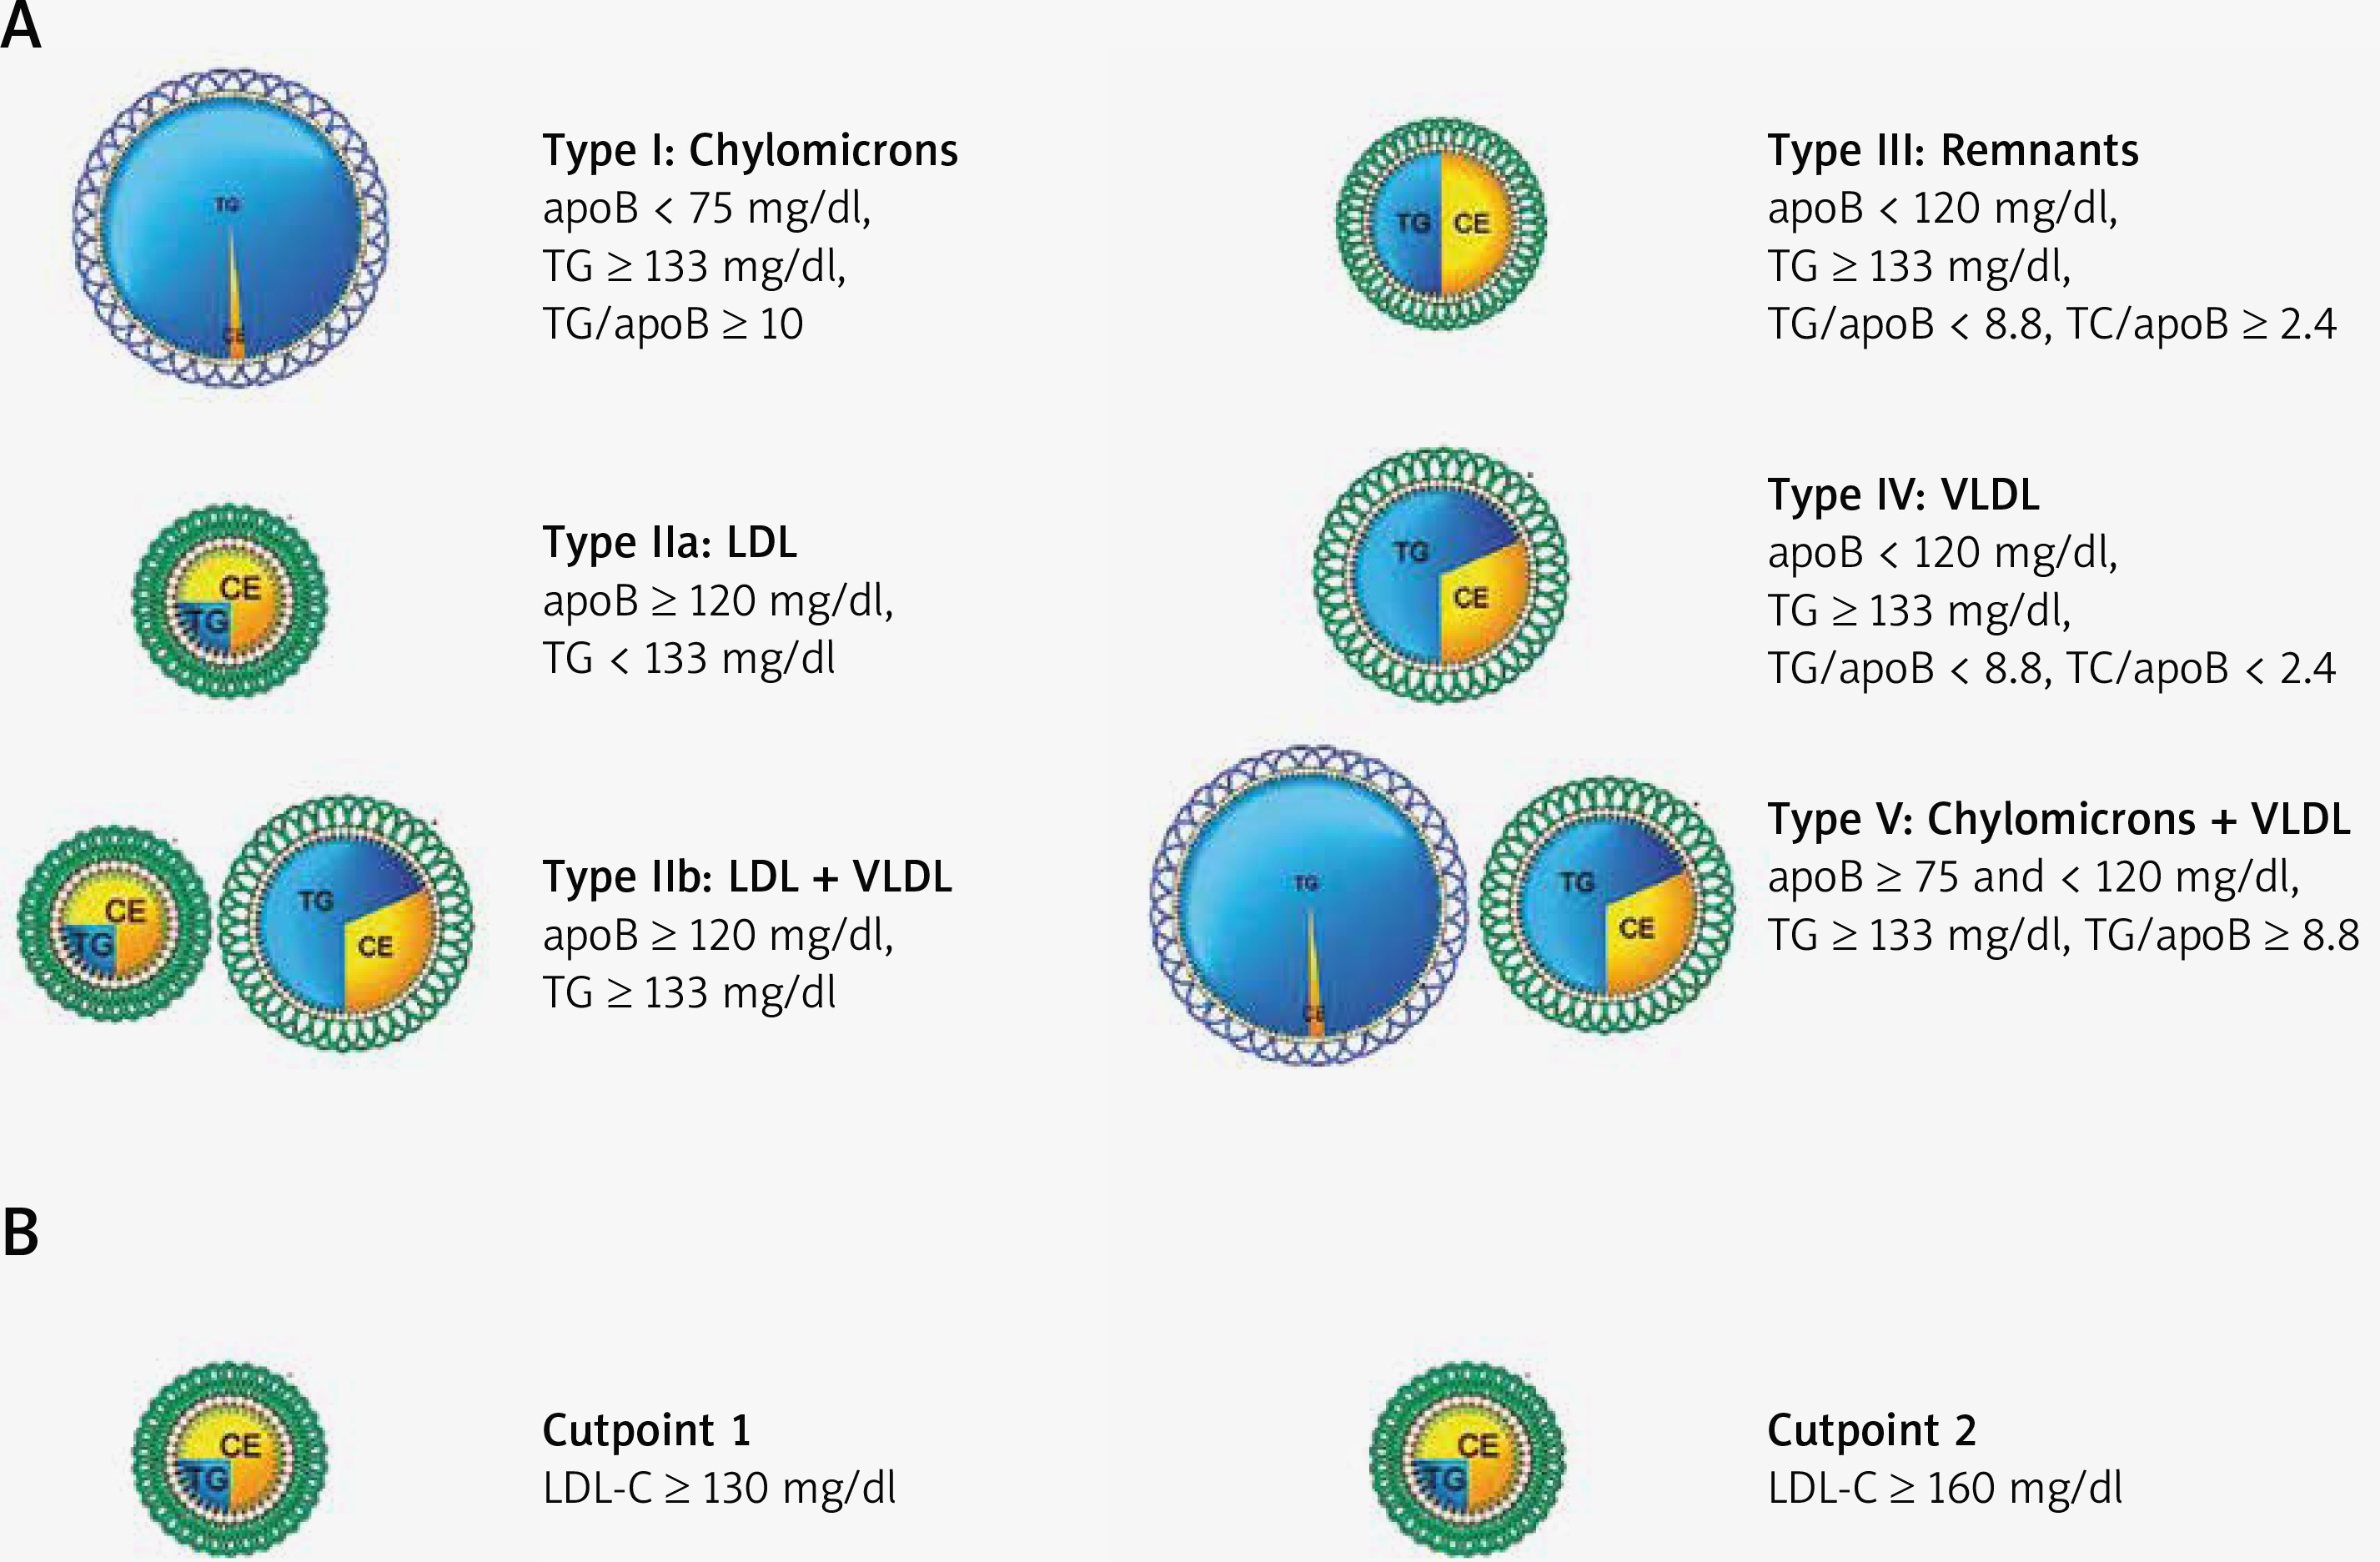Select the "Type V: Chylomicrons + VLDL" heading

(x=2058, y=819)
